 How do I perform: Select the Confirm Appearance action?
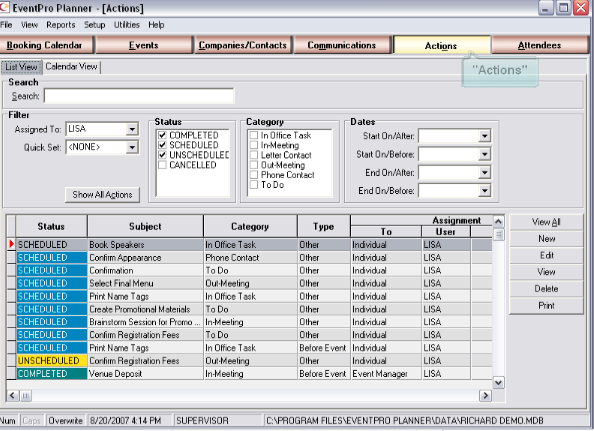(x=250, y=258)
